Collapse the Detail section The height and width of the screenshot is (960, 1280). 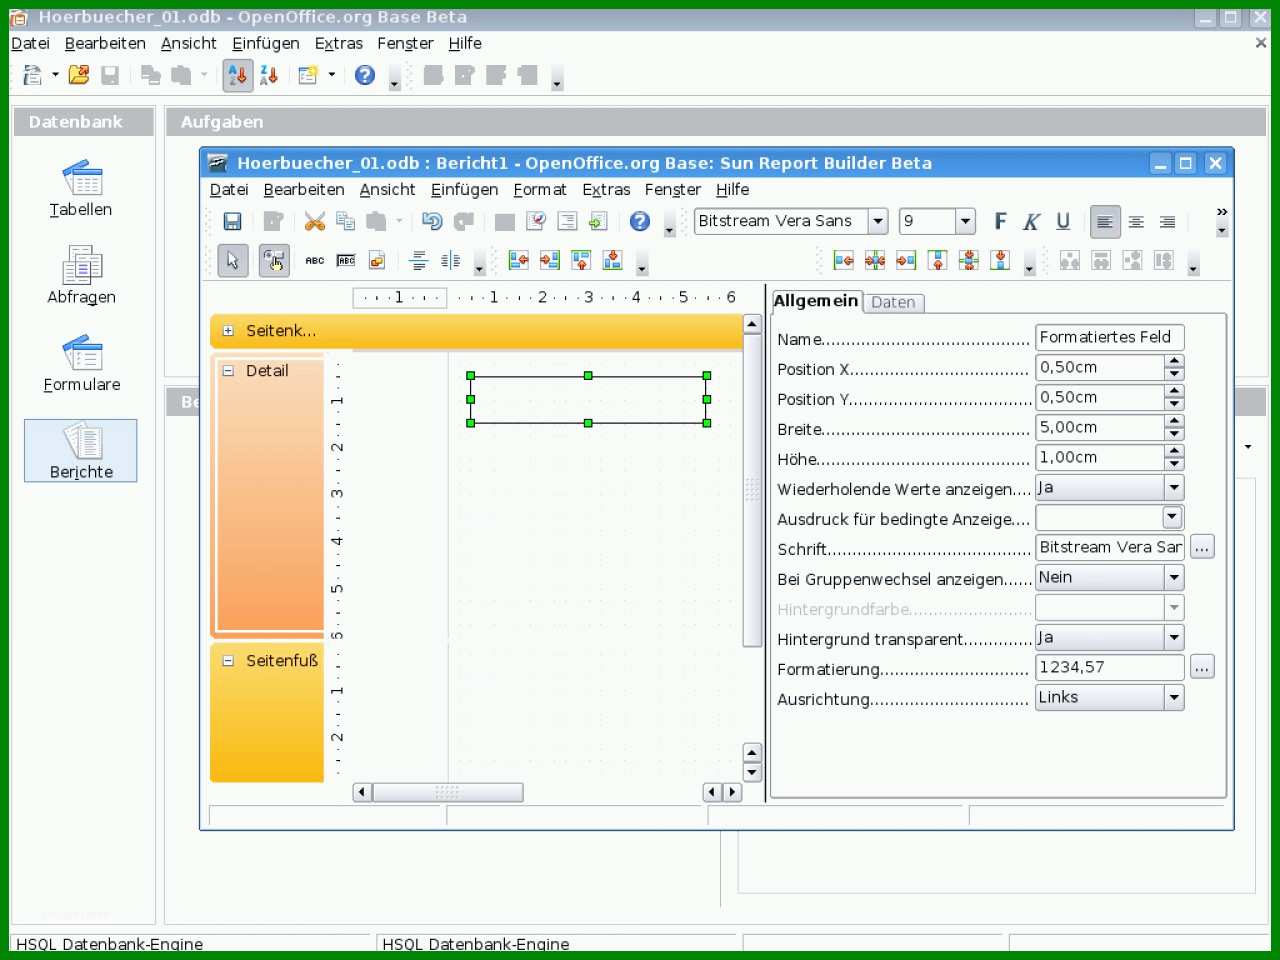(228, 371)
